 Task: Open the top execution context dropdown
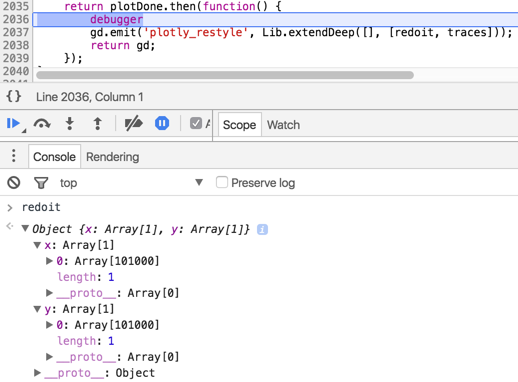click(132, 183)
